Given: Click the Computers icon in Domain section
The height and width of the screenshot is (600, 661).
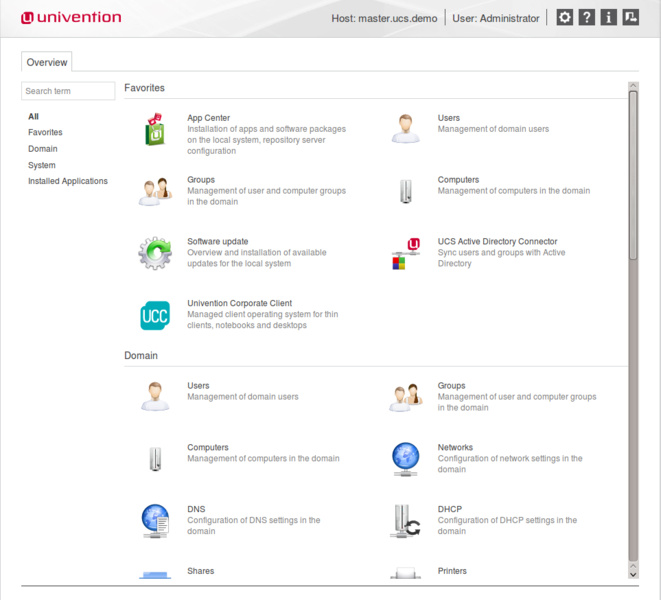Looking at the screenshot, I should tap(155, 459).
